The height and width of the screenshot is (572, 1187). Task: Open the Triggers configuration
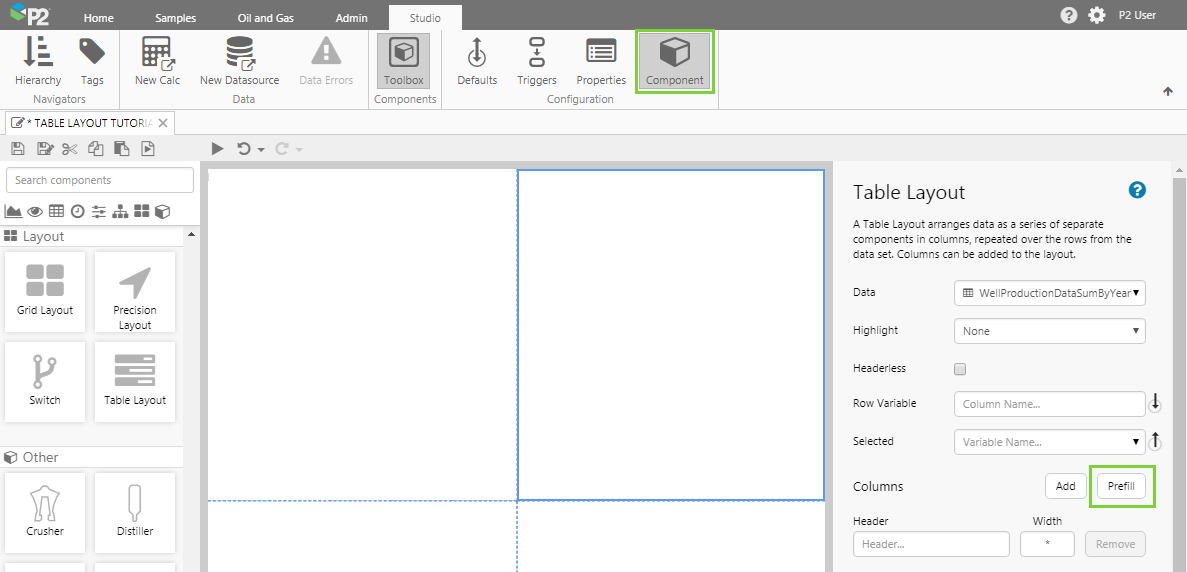pos(537,61)
